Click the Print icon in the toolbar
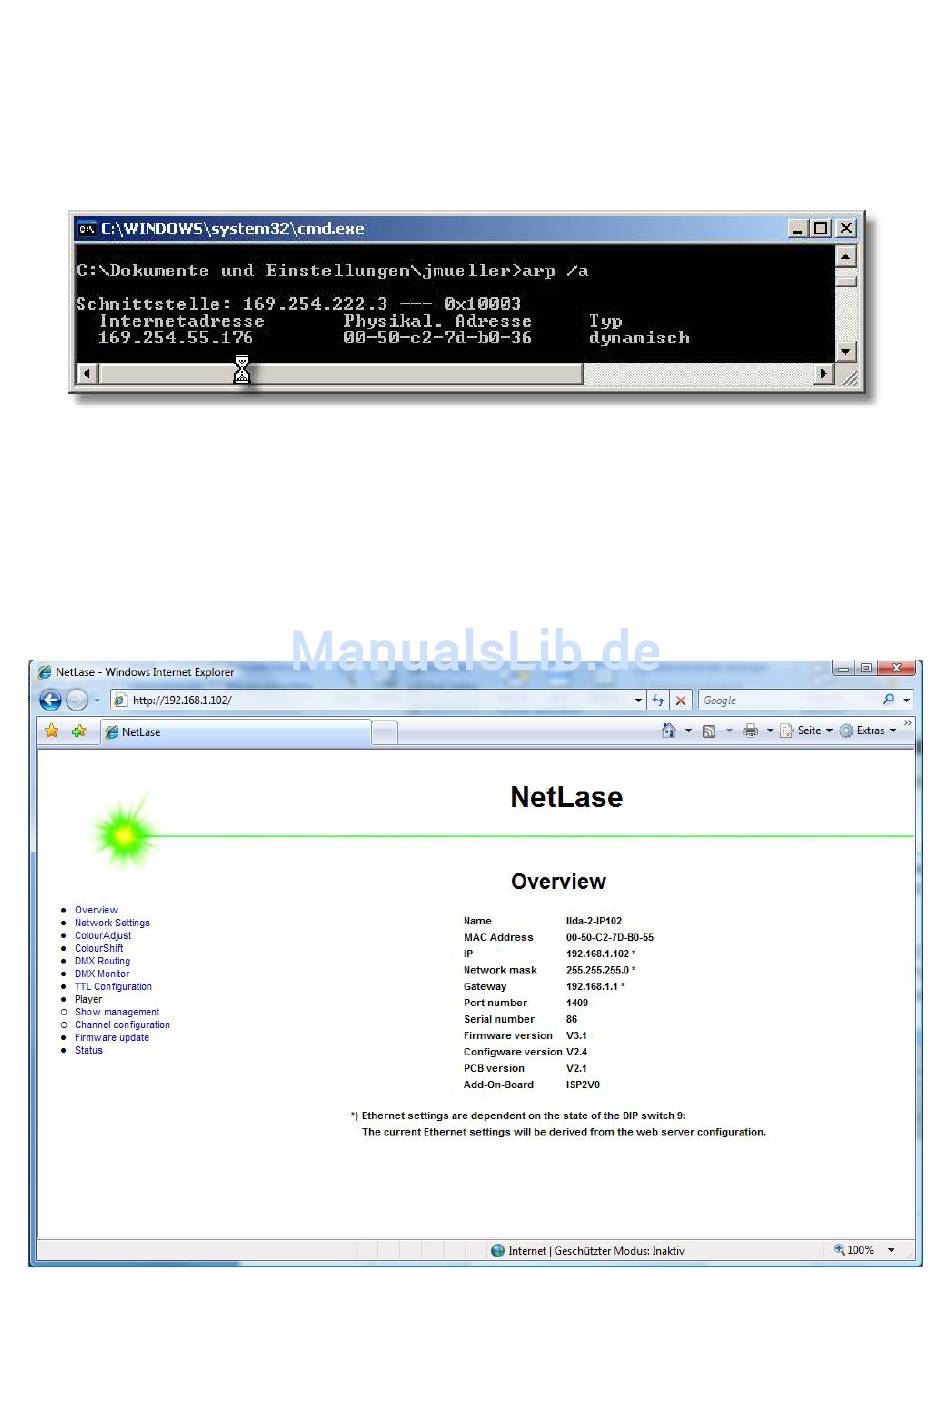Image resolution: width=950 pixels, height=1409 pixels. 750,731
